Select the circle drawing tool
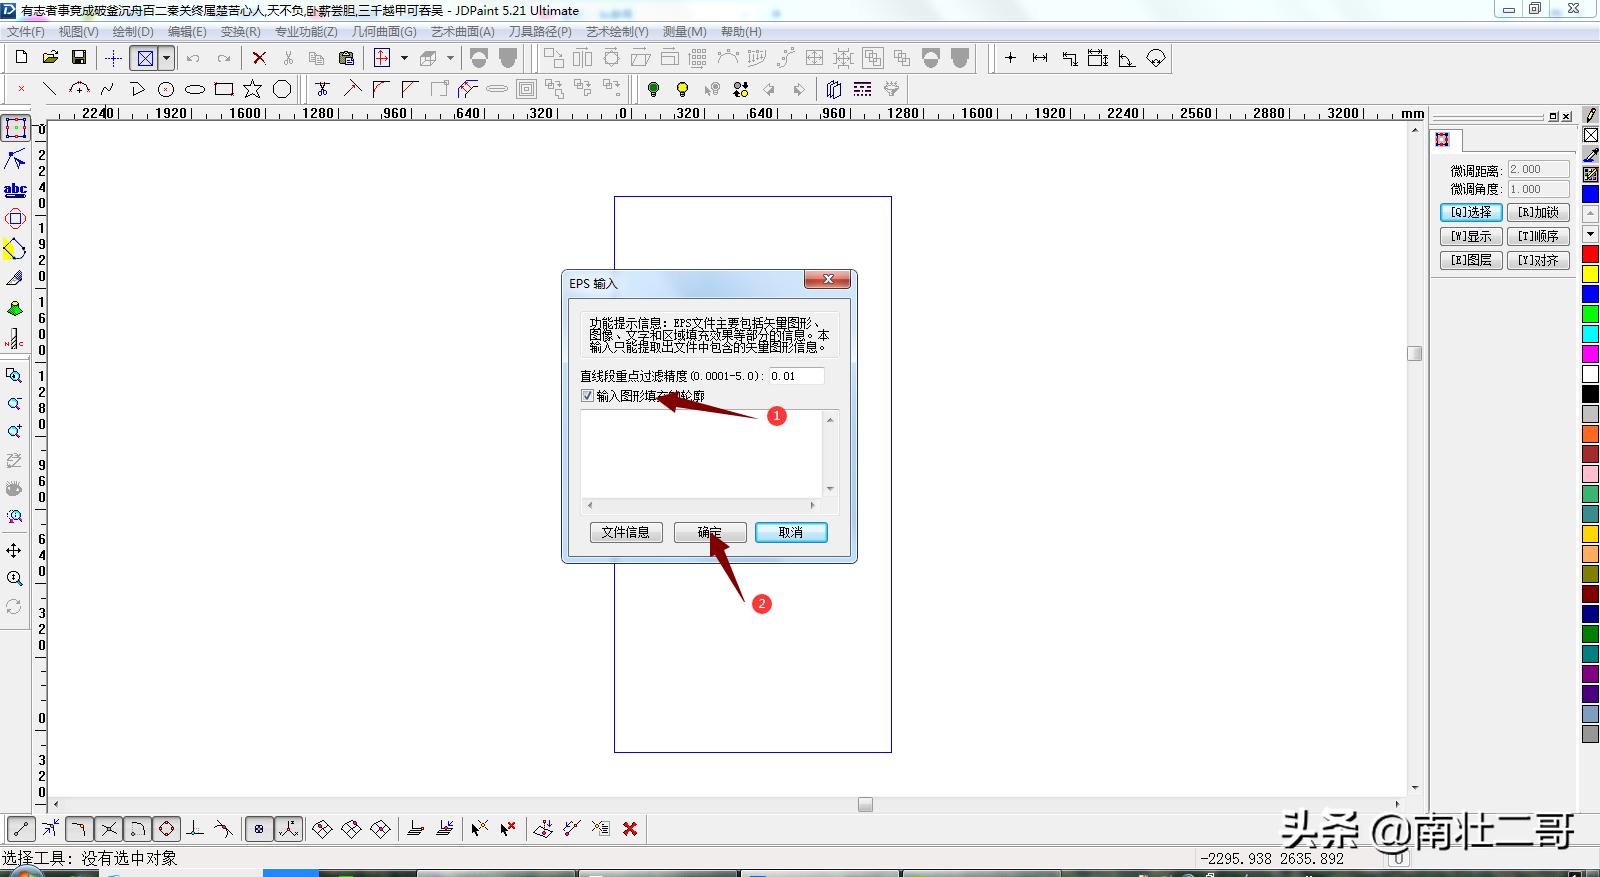This screenshot has width=1600, height=877. [x=166, y=89]
